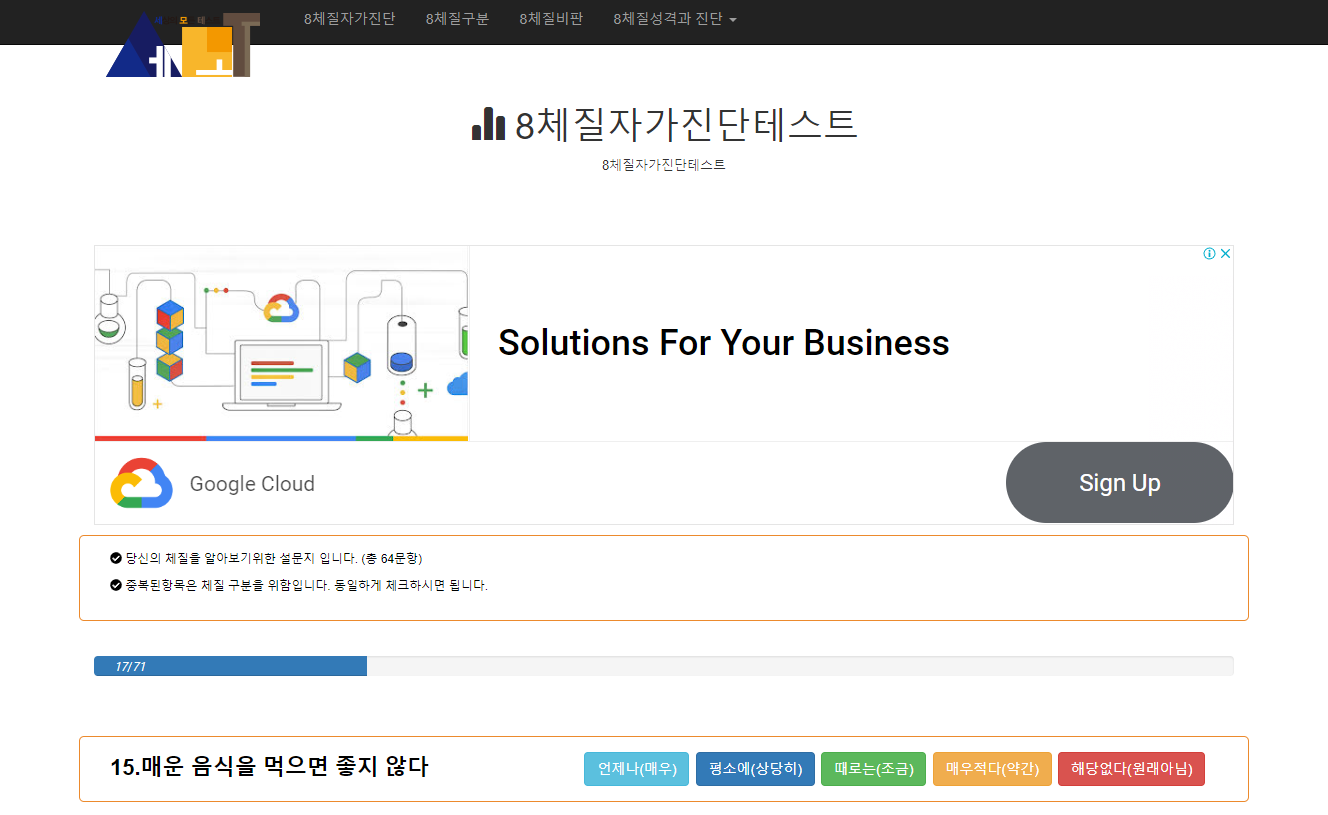Close the Google Cloud advertisement
This screenshot has height=815, width=1328.
point(1225,254)
